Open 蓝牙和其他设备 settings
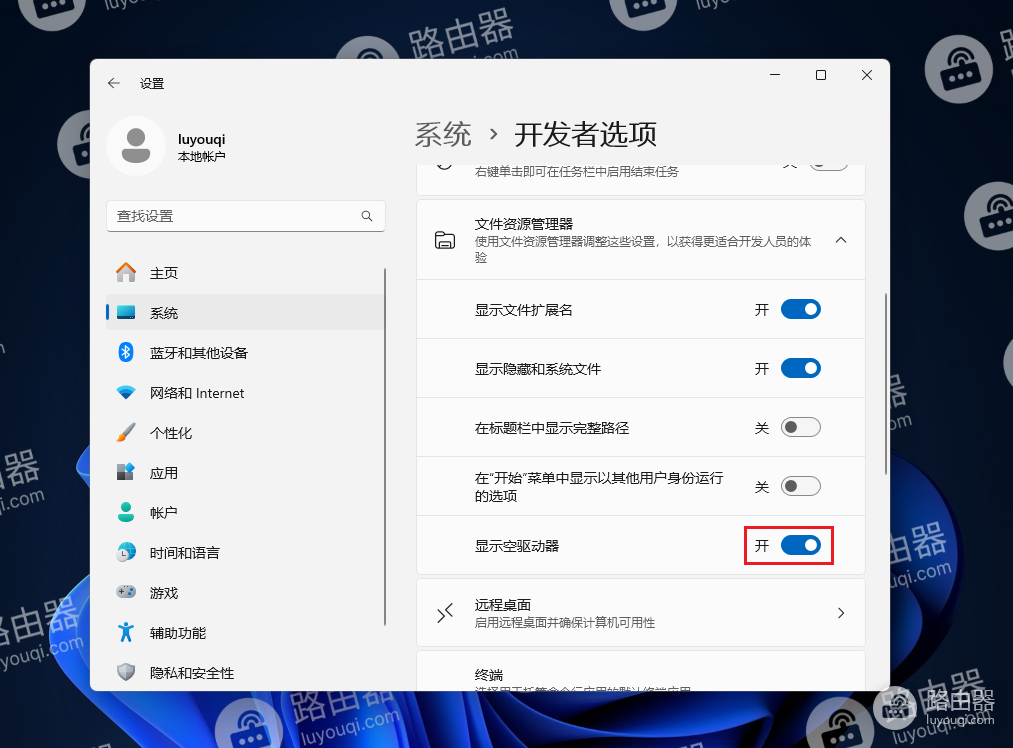Image resolution: width=1013 pixels, height=748 pixels. tap(245, 353)
